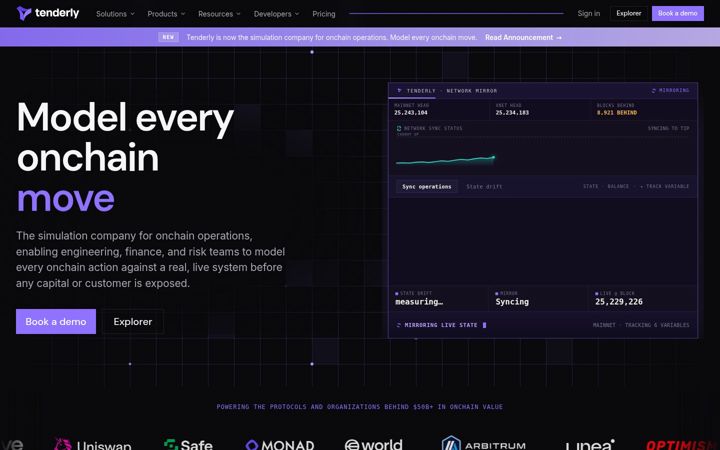Click the Network Sync Status icon
720x450 pixels.
pyautogui.click(x=399, y=129)
